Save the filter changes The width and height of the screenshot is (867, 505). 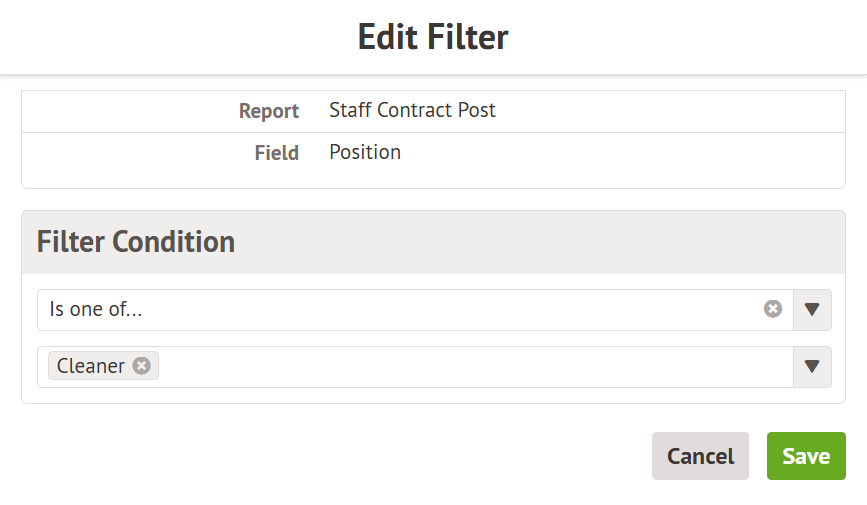tap(806, 456)
